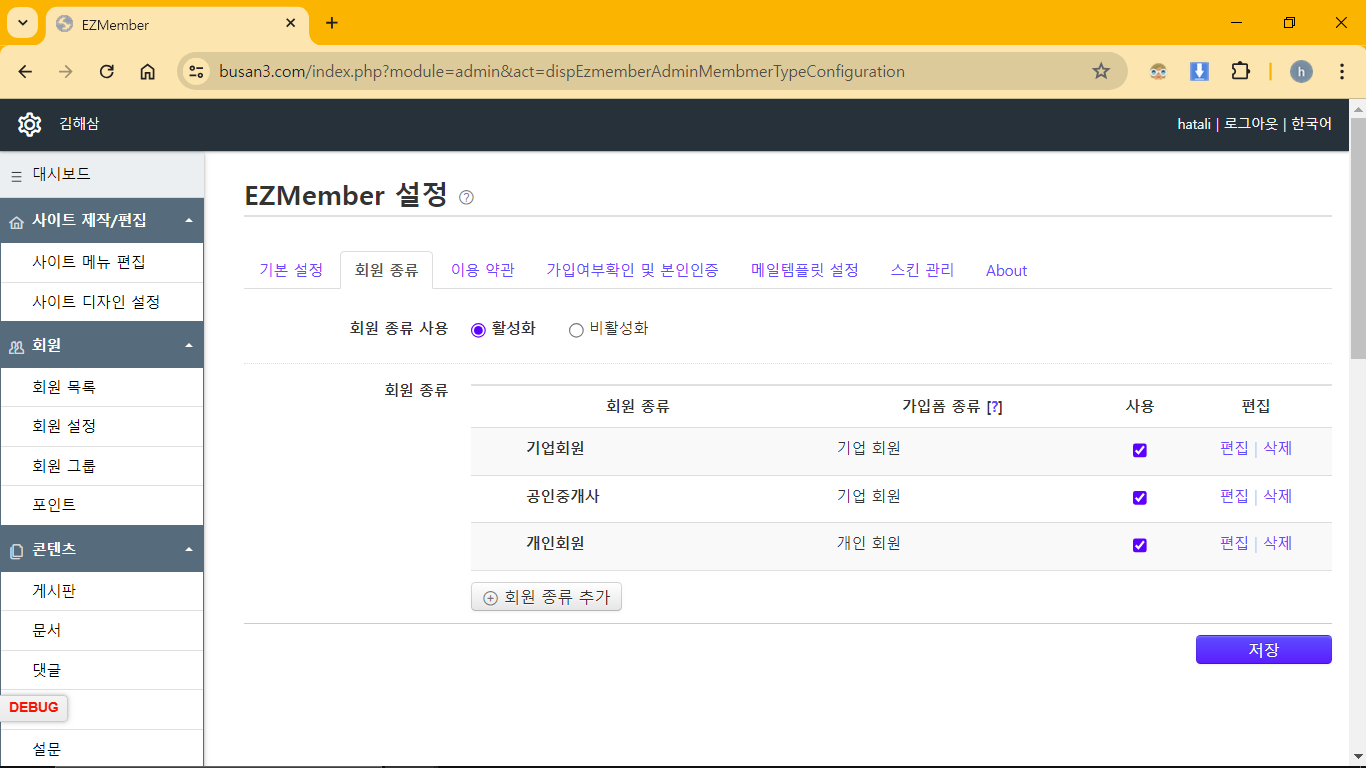Open the browser home page icon
1366x768 pixels.
click(x=147, y=71)
